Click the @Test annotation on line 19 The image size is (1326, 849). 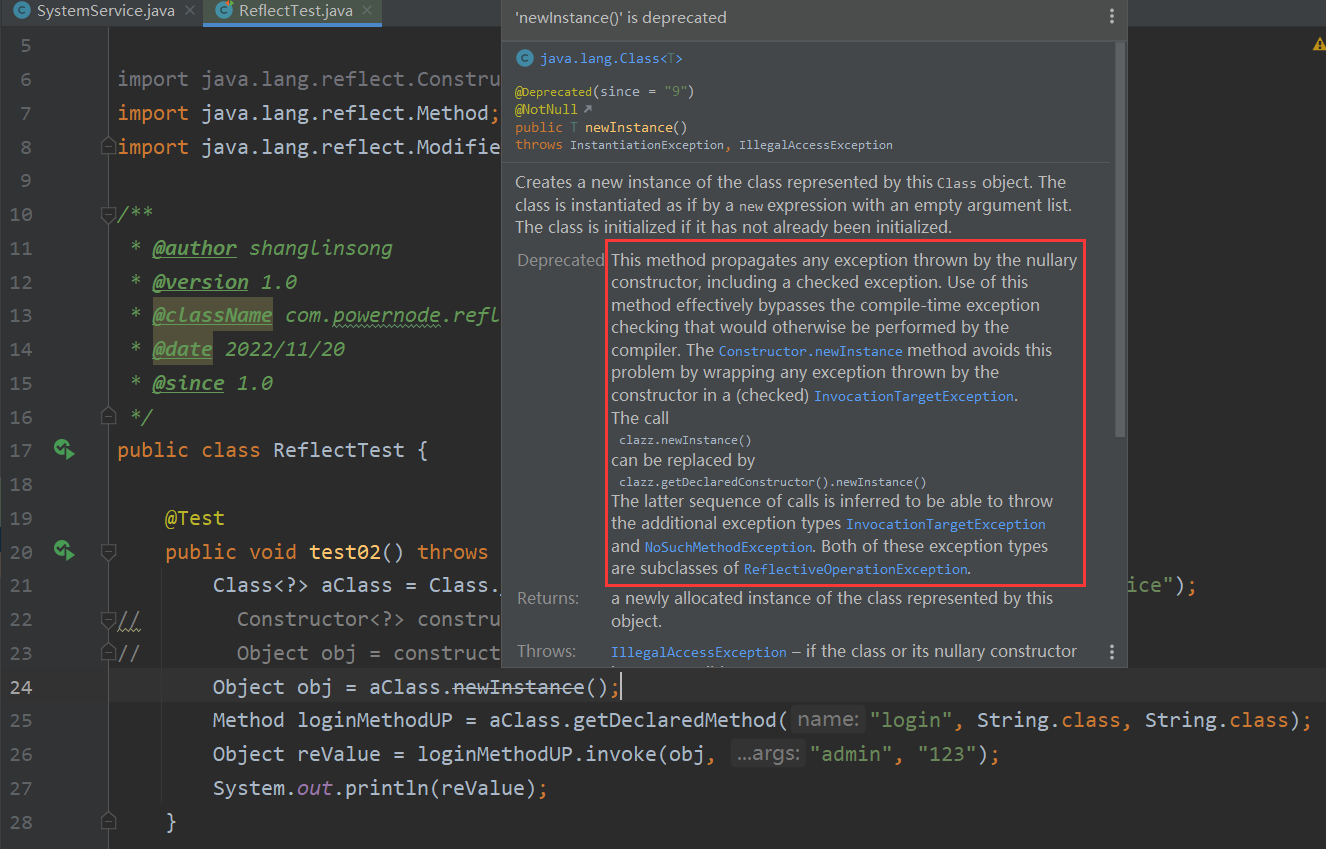pos(195,518)
